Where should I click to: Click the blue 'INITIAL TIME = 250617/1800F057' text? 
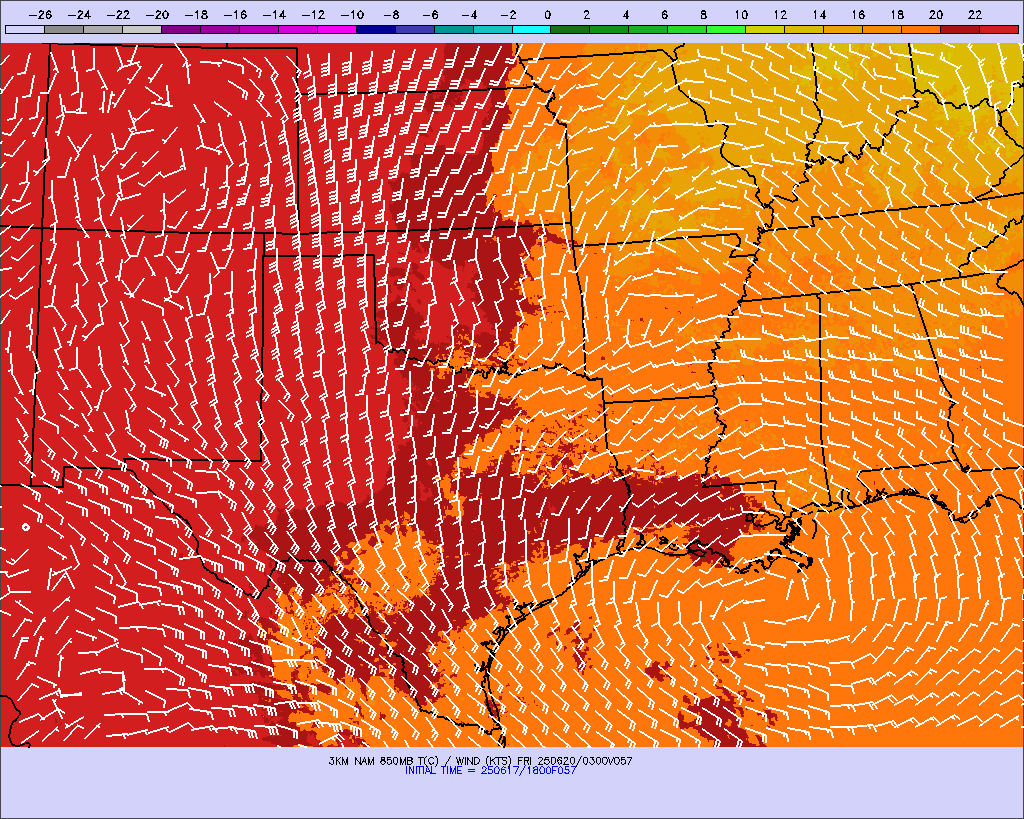491,771
